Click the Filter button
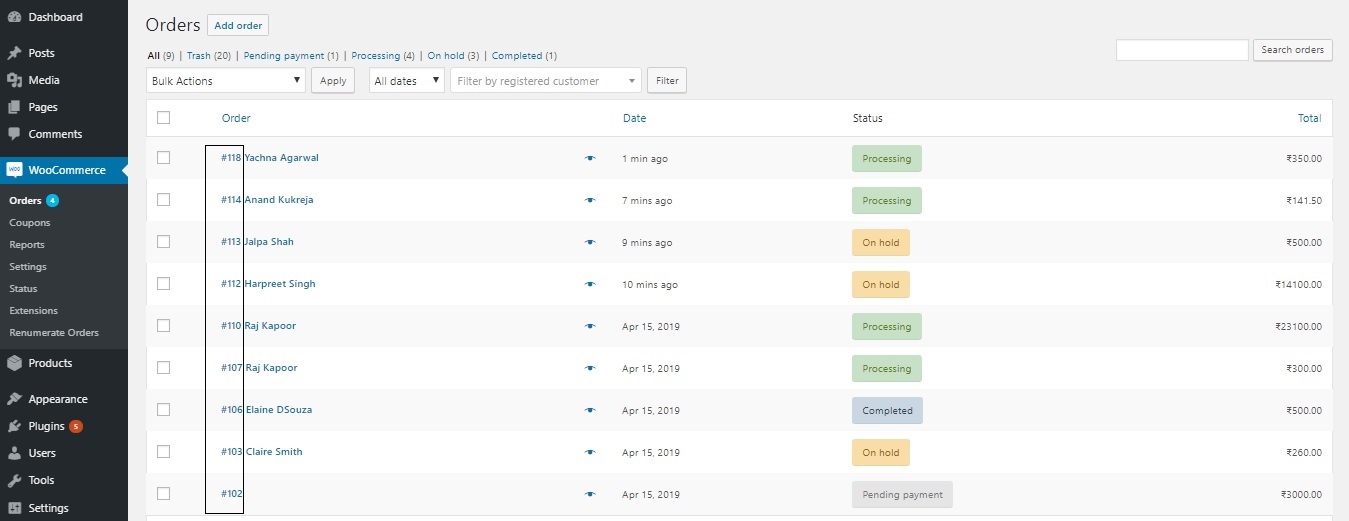 667,81
